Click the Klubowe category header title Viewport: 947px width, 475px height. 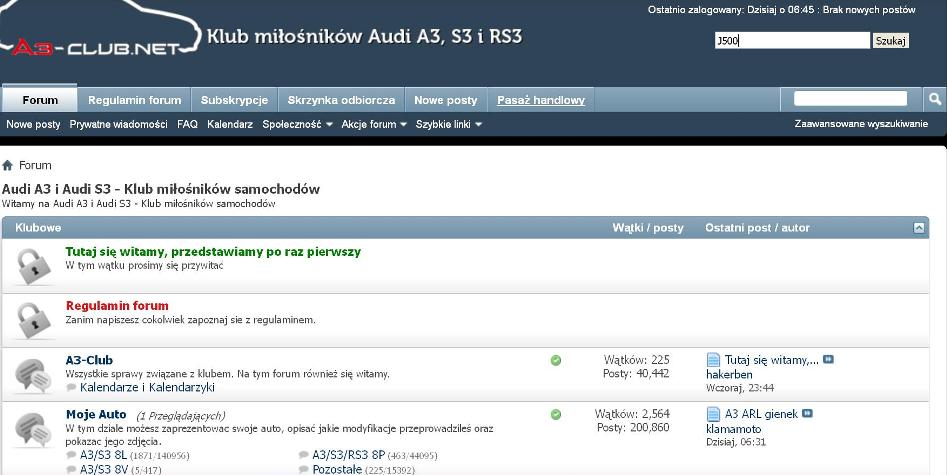pyautogui.click(x=38, y=228)
